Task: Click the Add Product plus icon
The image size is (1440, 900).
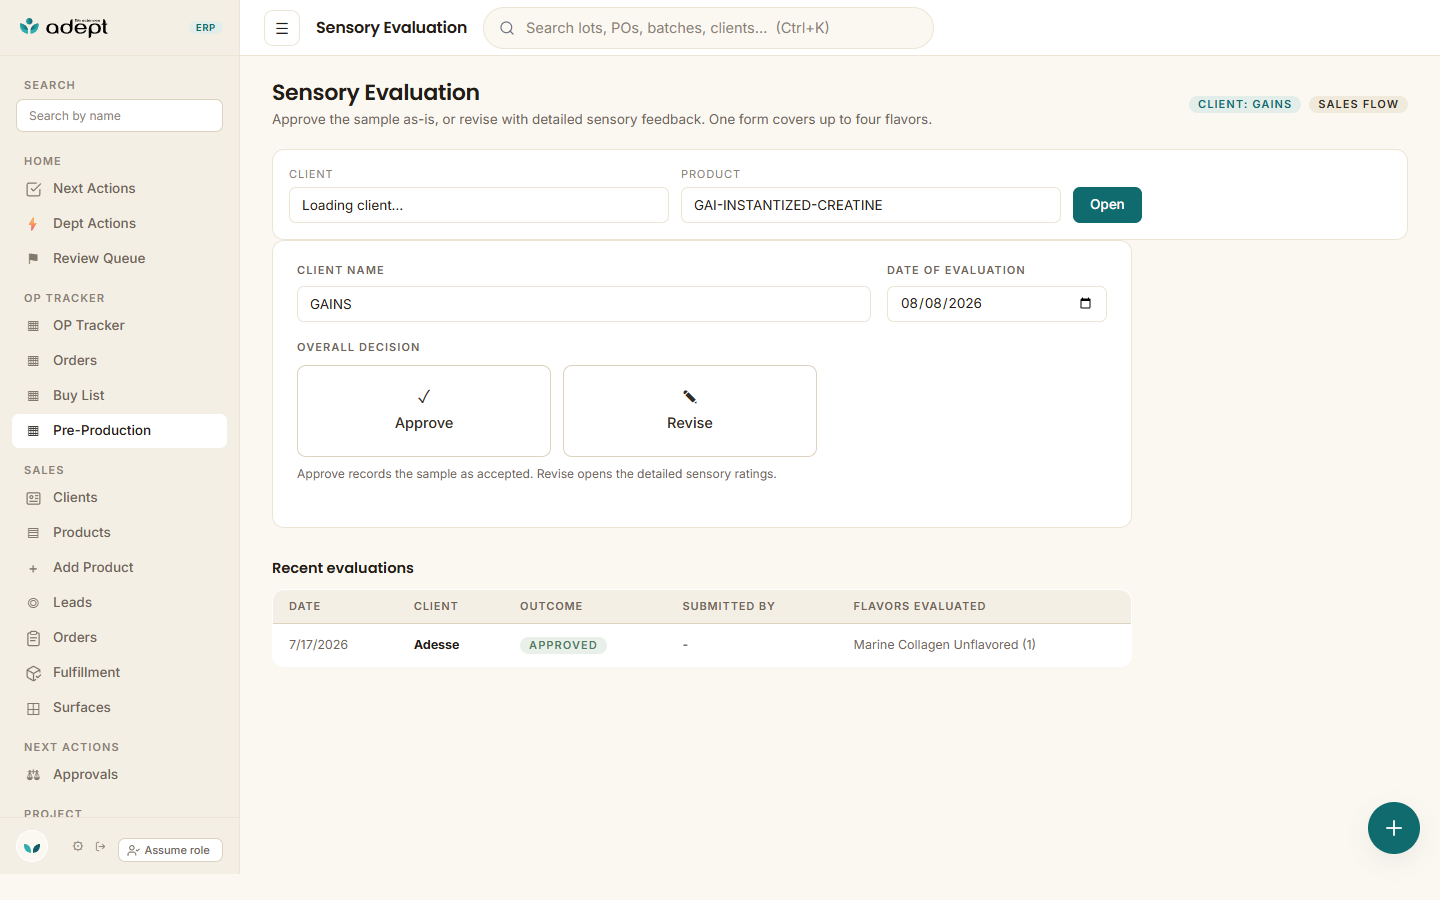Action: tap(33, 568)
